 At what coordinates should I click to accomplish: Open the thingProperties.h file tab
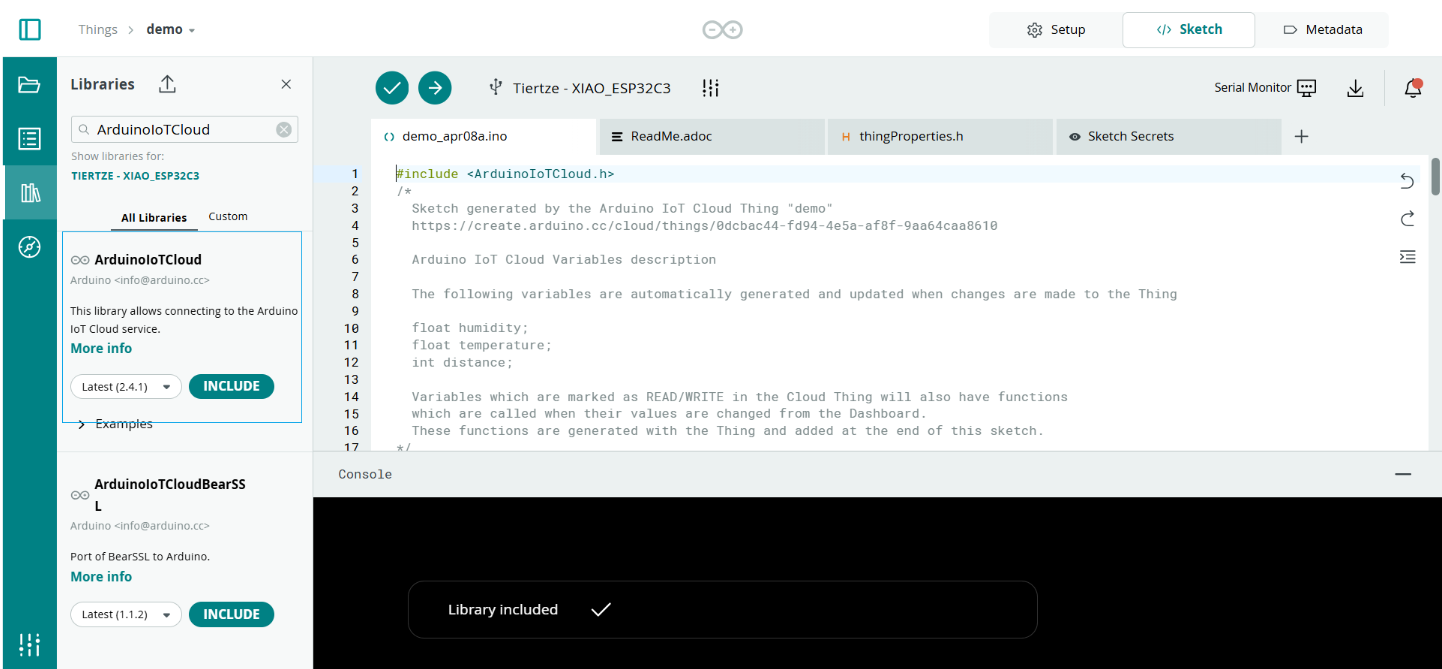click(940, 136)
